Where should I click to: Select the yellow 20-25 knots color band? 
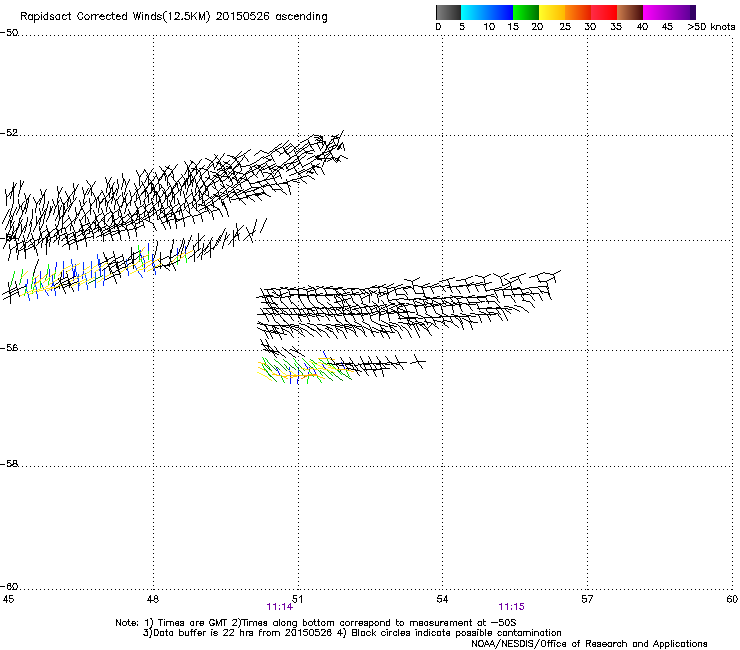(x=552, y=12)
